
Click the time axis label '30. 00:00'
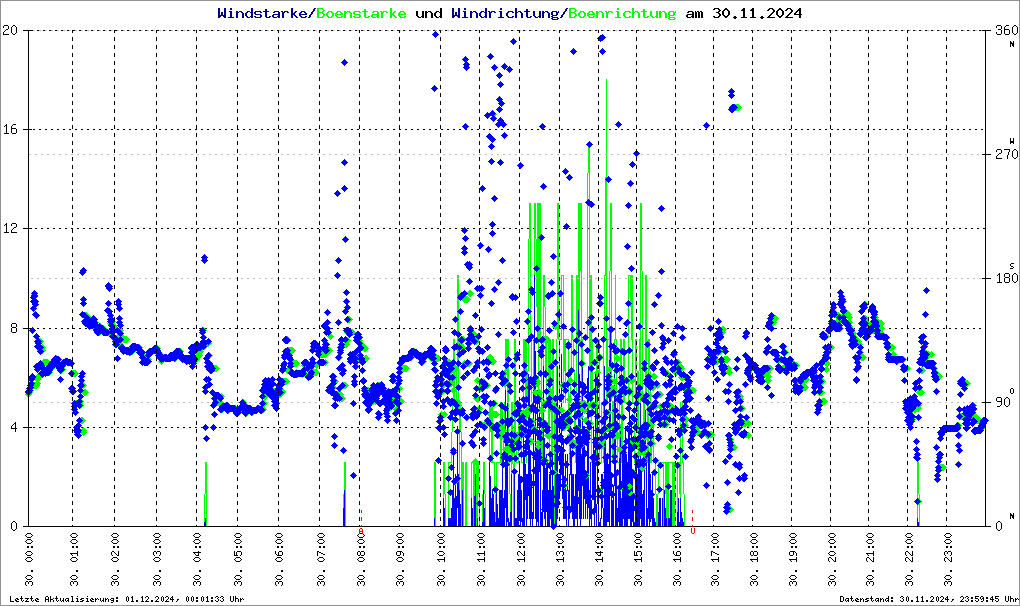tap(30, 560)
